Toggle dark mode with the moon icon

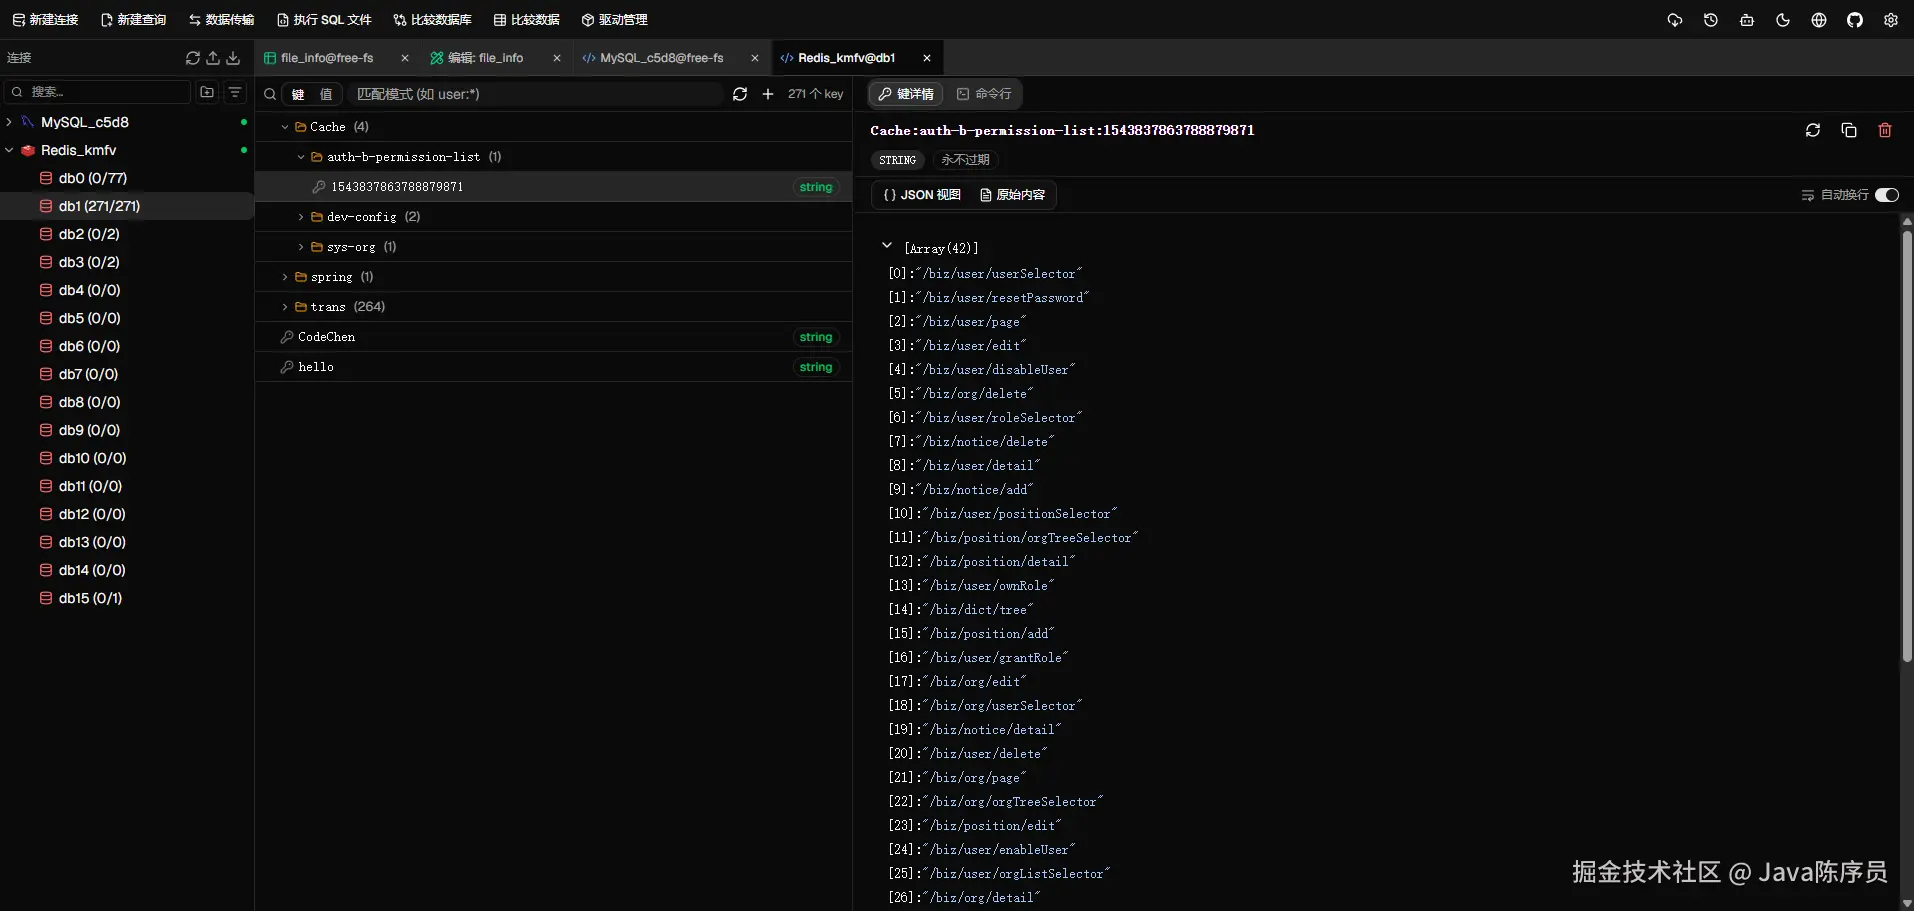[x=1783, y=20]
